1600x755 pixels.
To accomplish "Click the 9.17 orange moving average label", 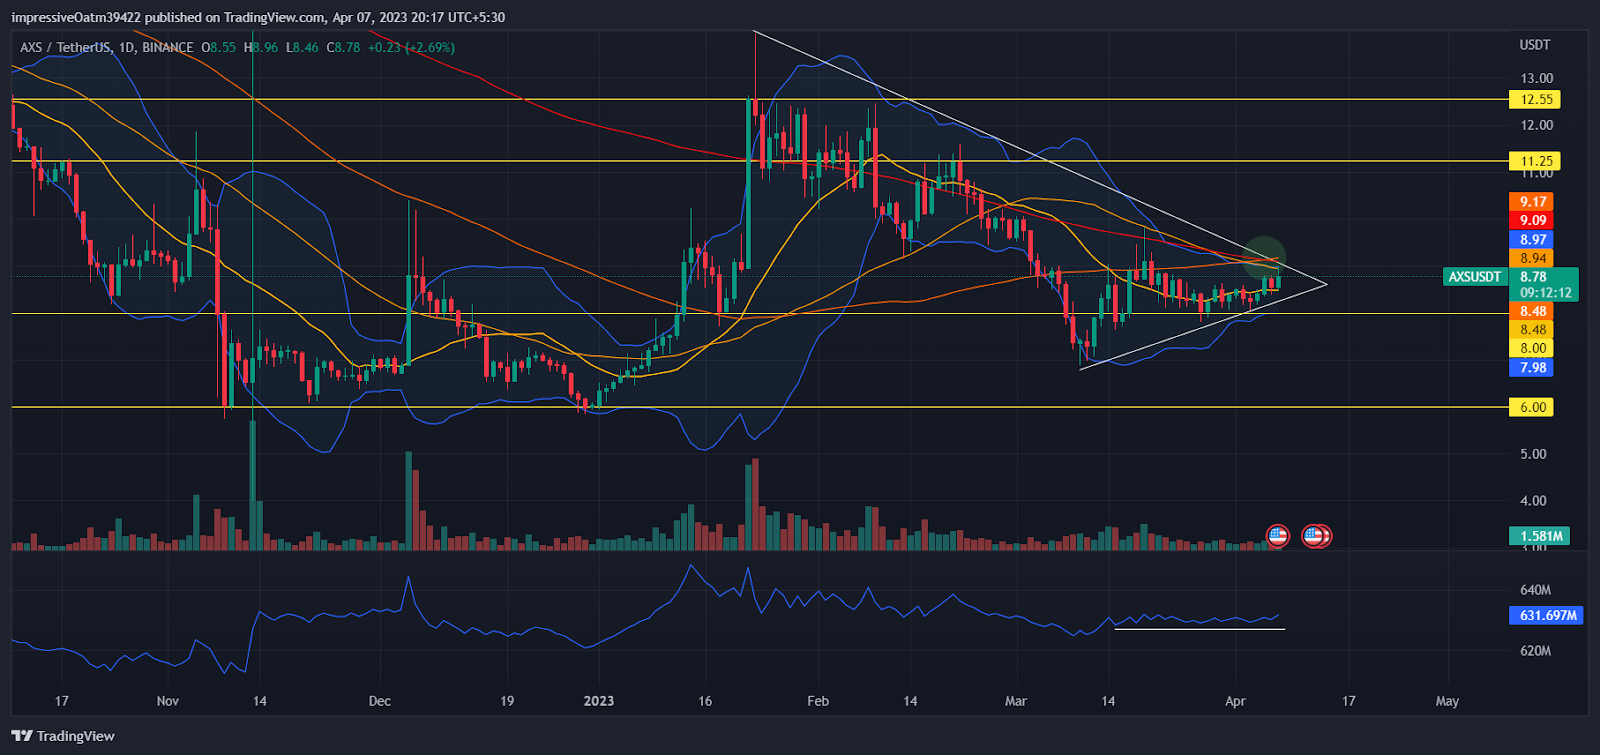I will 1531,202.
